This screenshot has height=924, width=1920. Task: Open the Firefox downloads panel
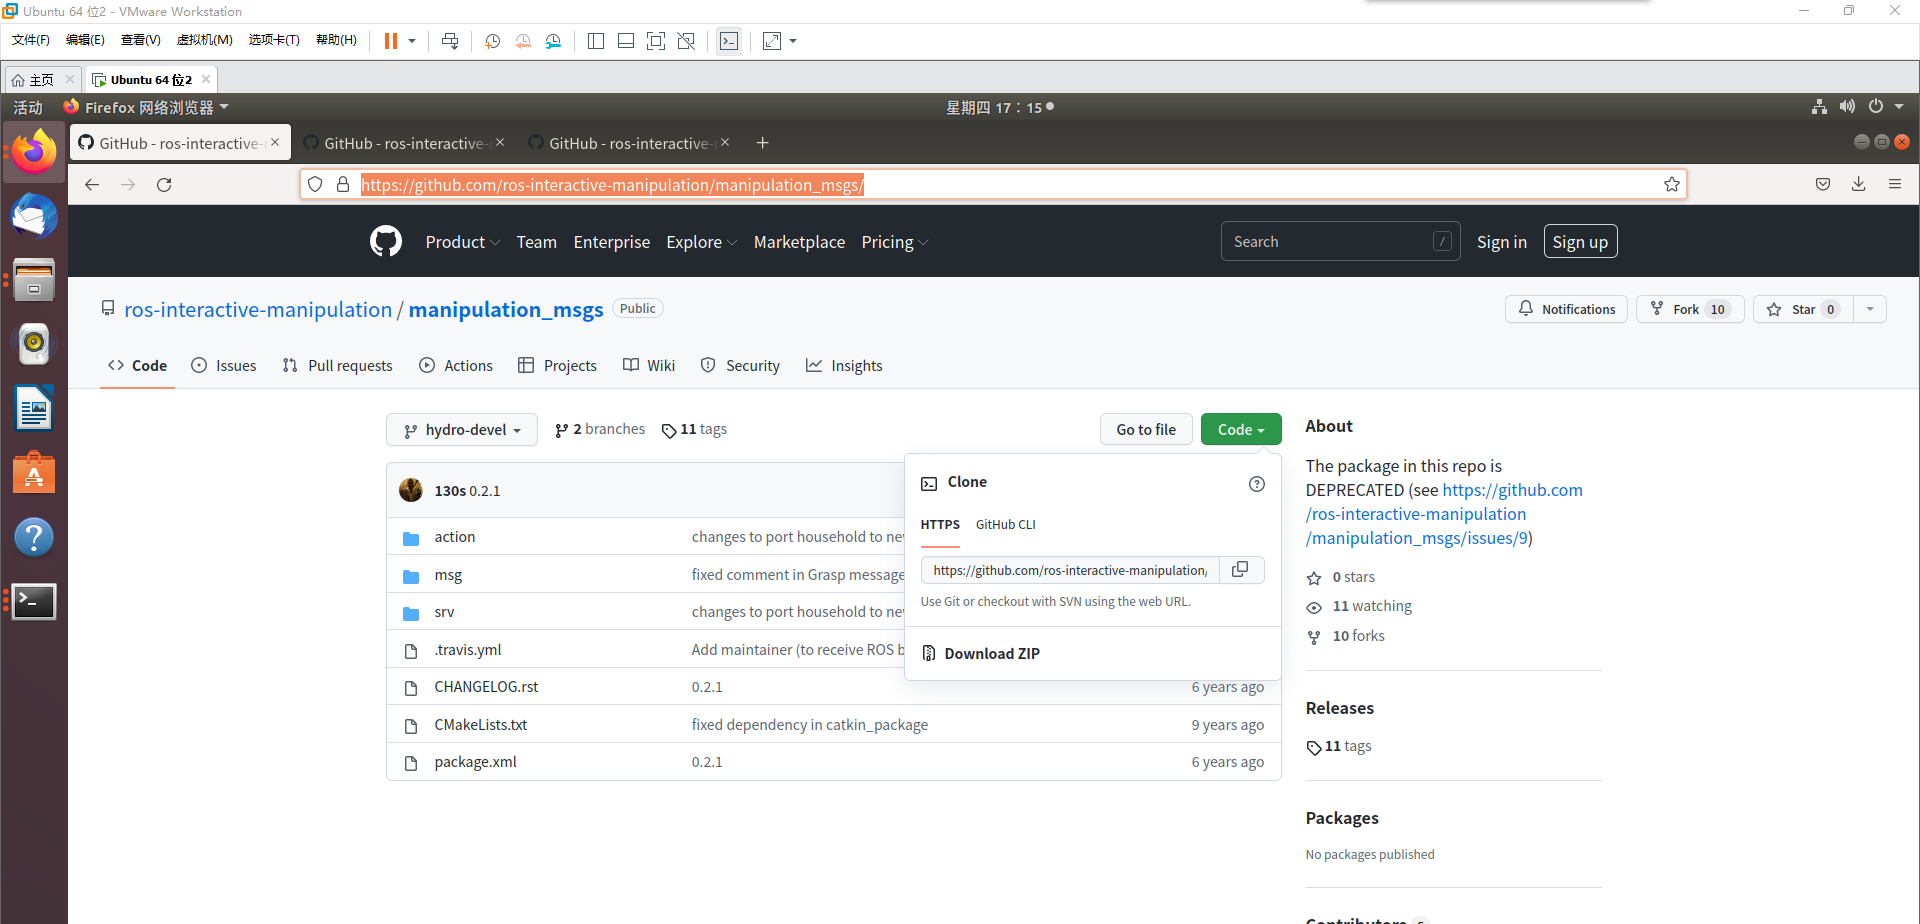[1858, 184]
